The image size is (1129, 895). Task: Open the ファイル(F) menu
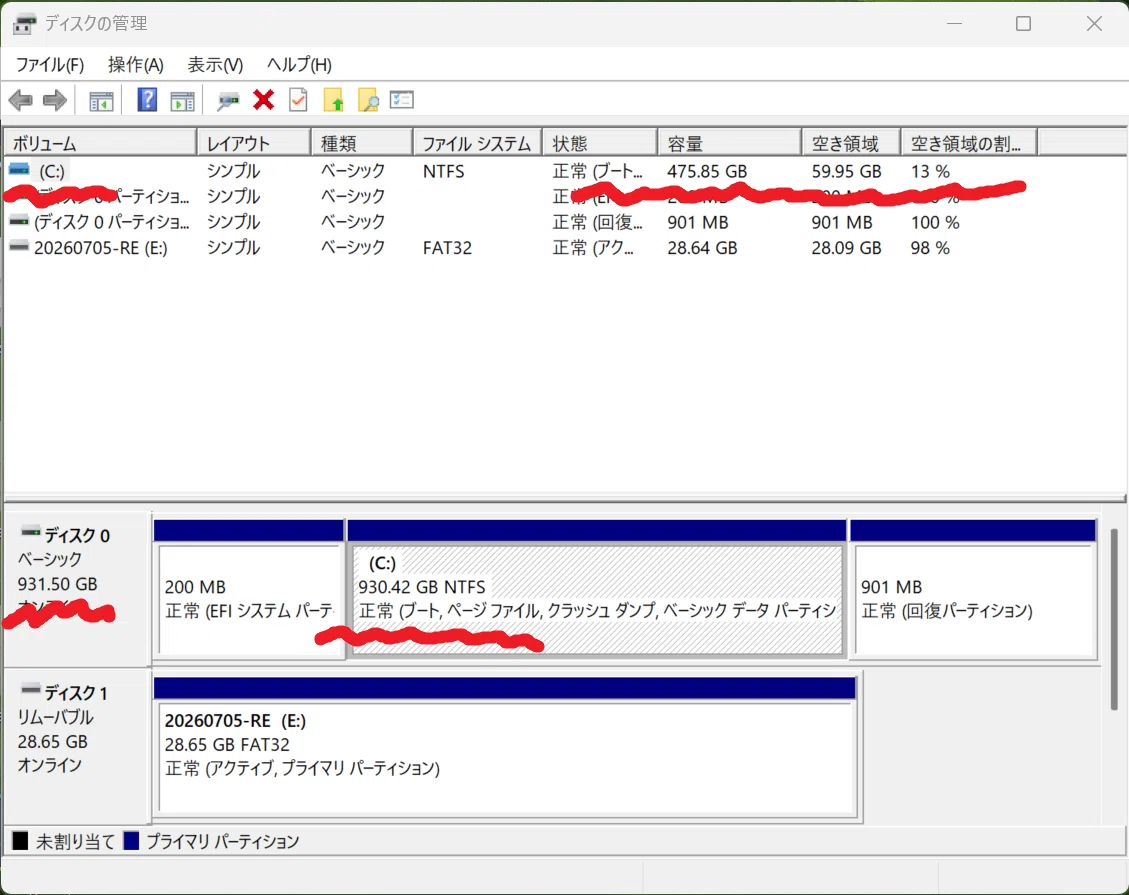coord(50,65)
